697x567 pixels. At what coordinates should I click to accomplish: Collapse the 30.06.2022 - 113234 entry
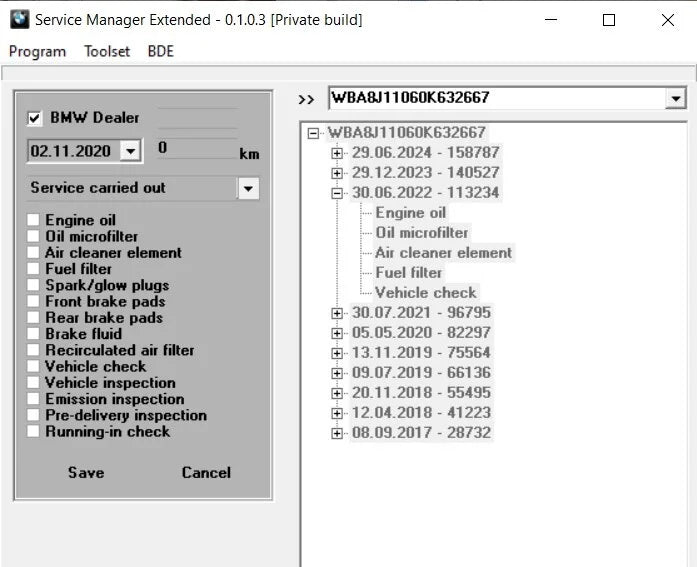[x=337, y=193]
